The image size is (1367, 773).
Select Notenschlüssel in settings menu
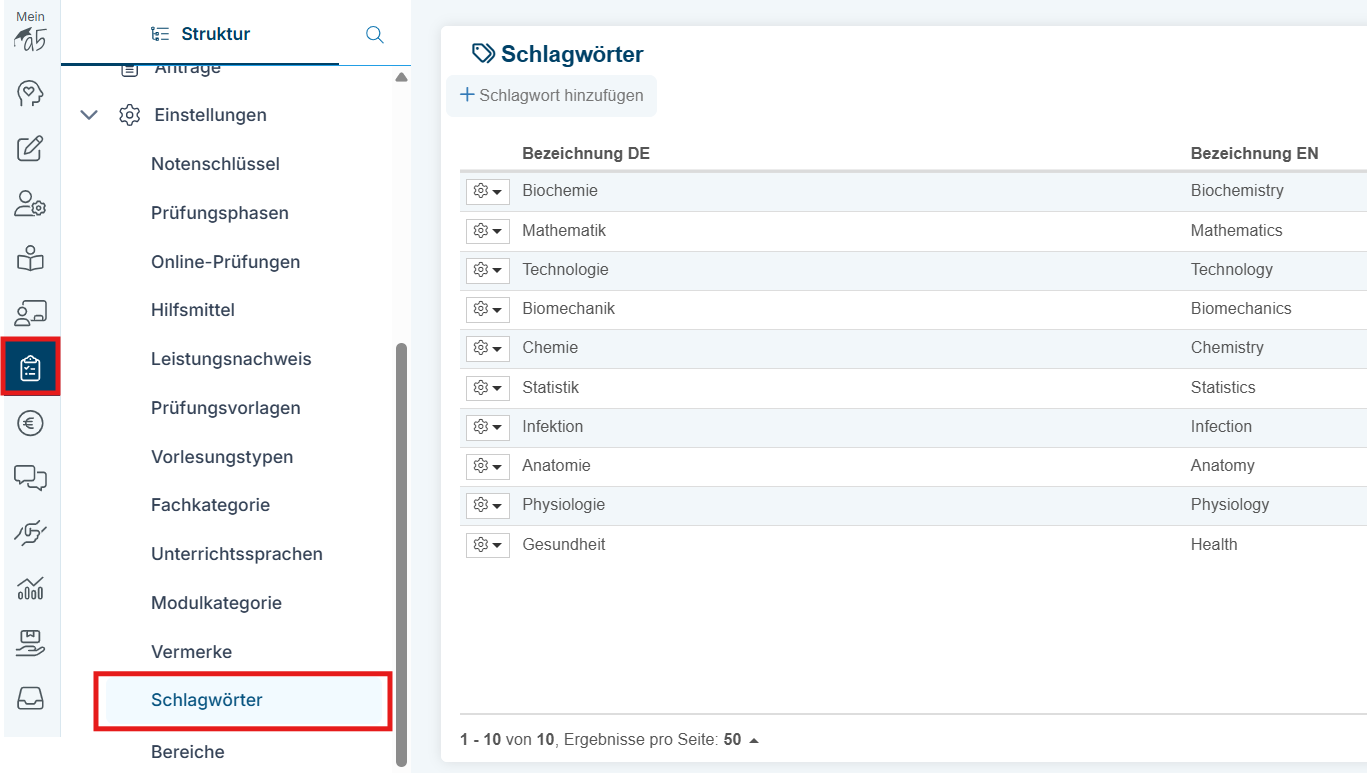click(x=215, y=164)
